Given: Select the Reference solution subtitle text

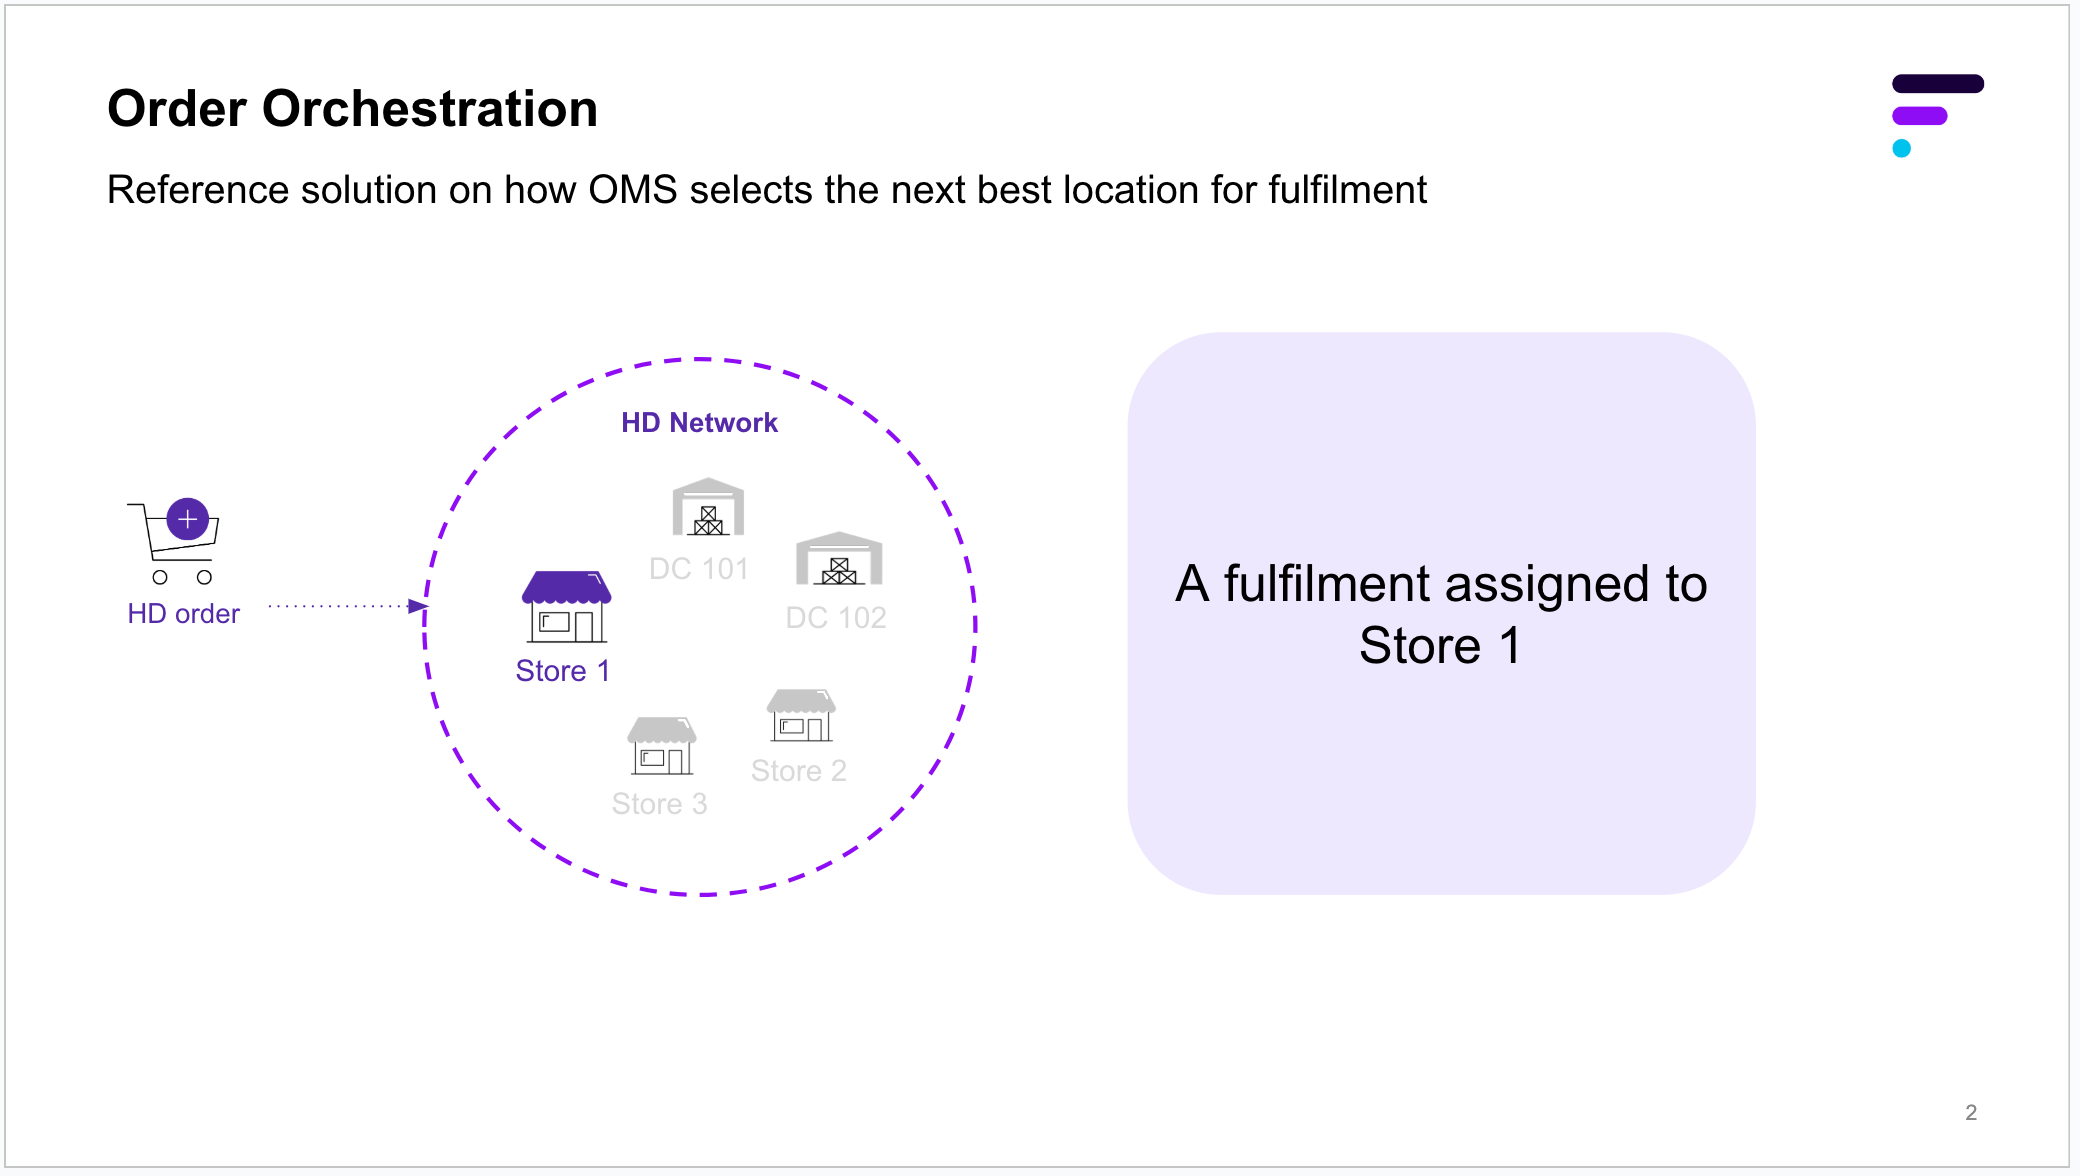Looking at the screenshot, I should click(x=766, y=190).
